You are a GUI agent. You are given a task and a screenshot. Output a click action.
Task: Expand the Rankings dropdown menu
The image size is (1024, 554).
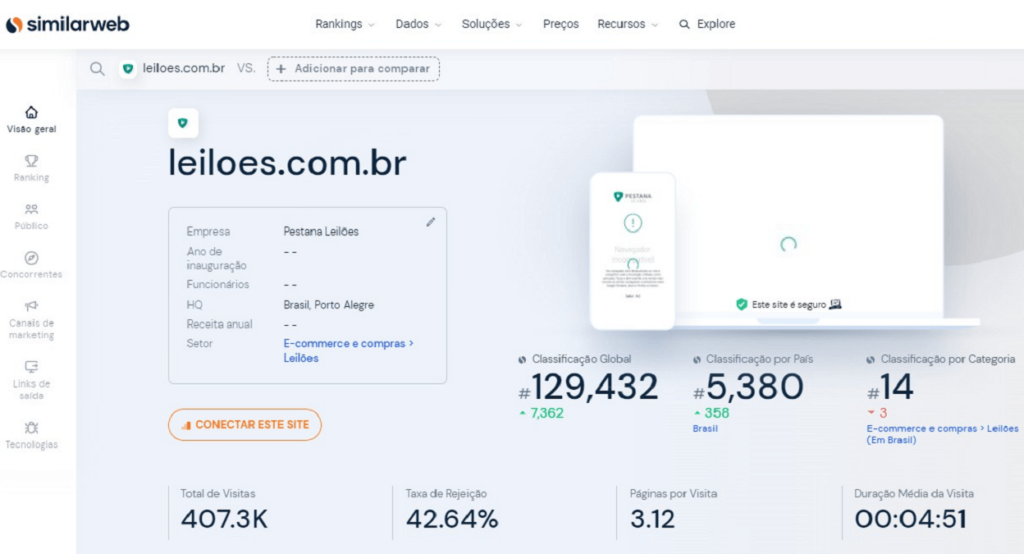[345, 24]
